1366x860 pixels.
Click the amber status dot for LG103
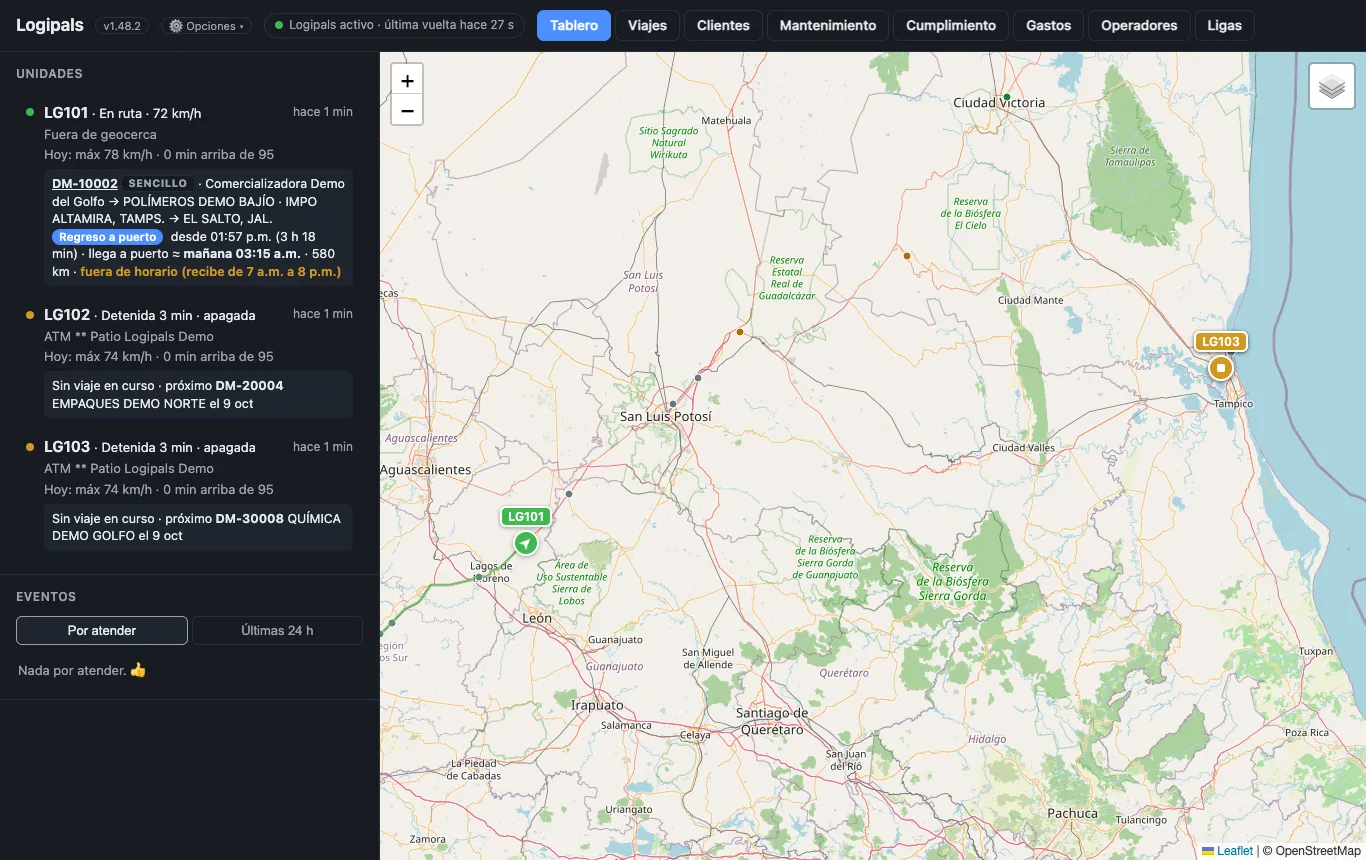[x=30, y=447]
